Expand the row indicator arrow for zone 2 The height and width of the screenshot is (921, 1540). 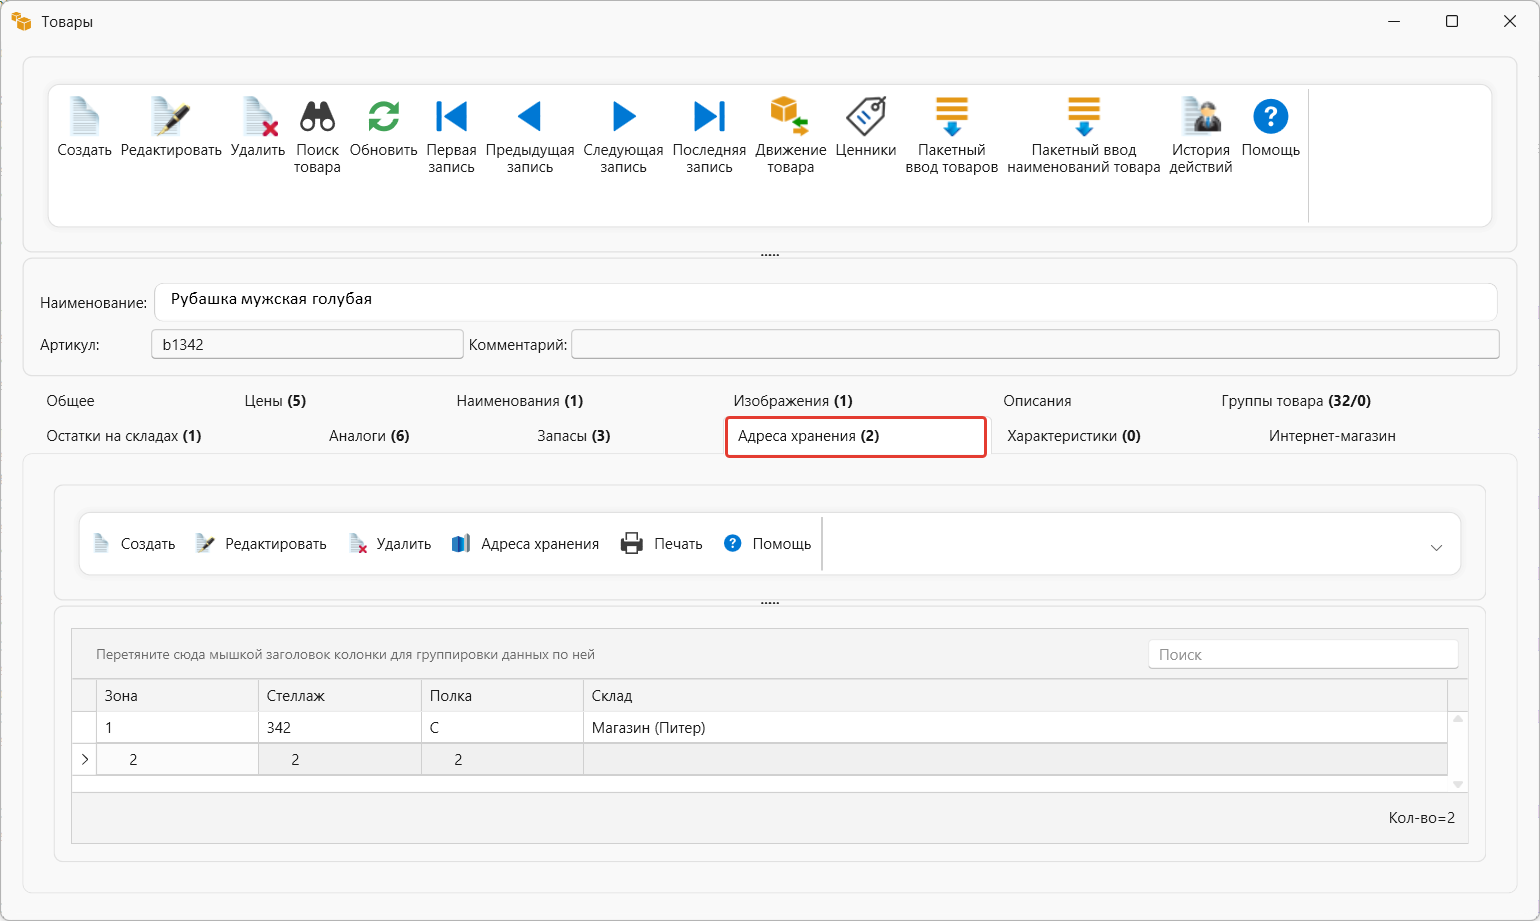[84, 760]
